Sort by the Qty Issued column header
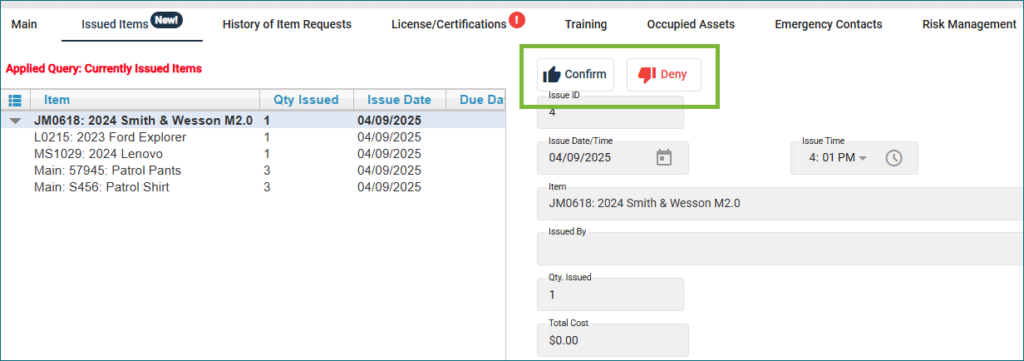The image size is (1024, 361). (306, 100)
